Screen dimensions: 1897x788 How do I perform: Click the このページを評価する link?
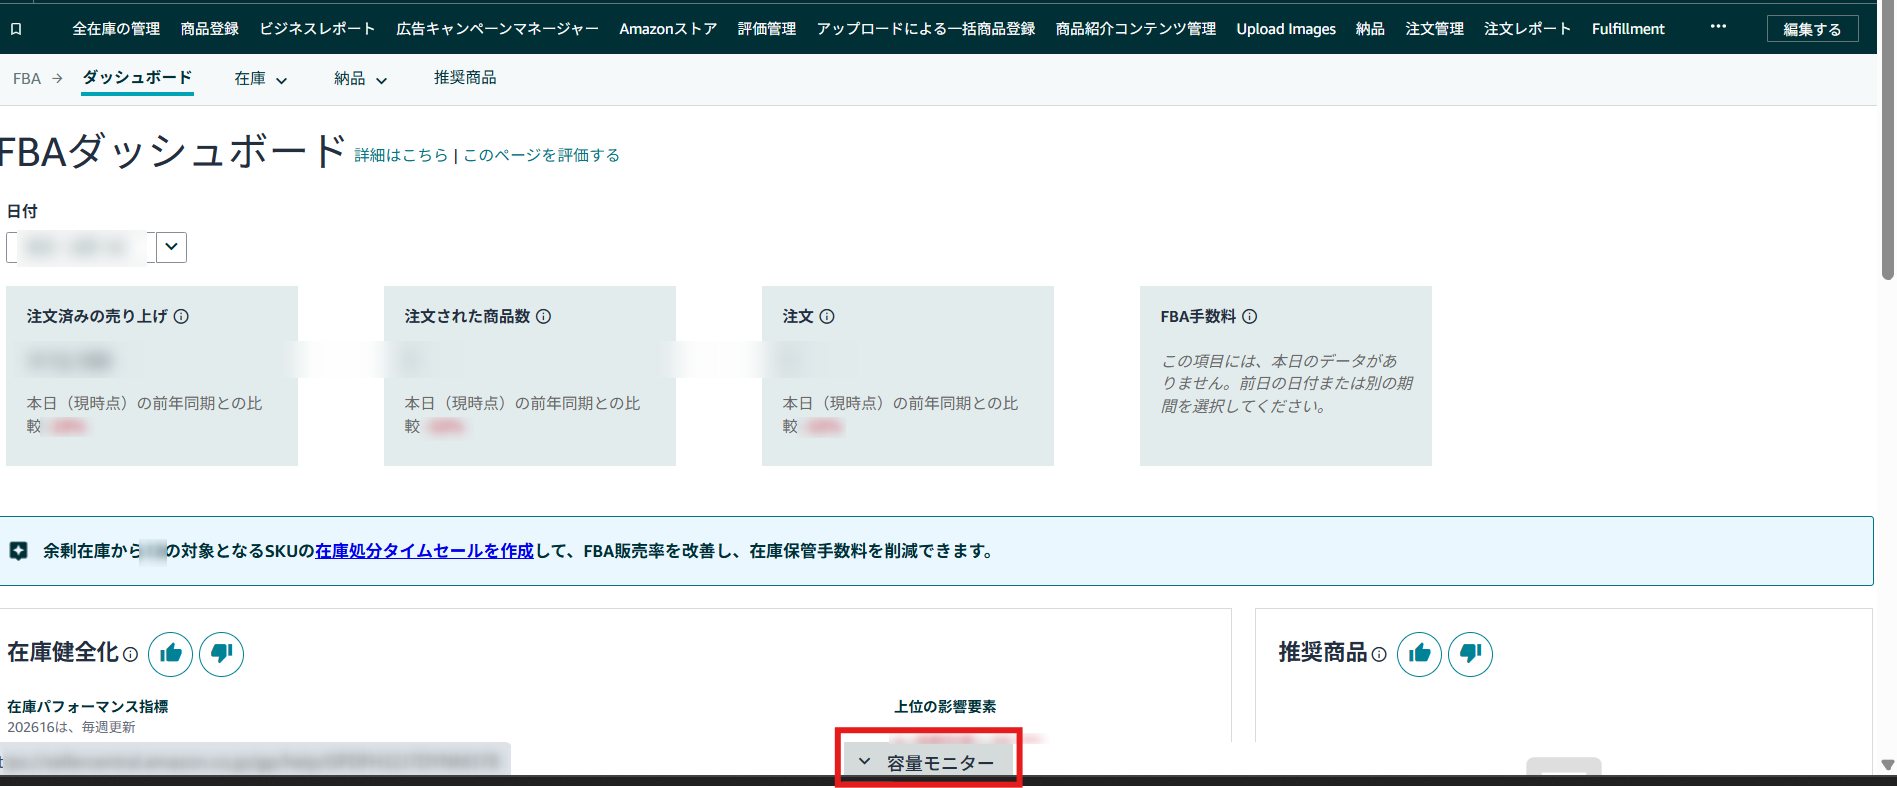541,155
